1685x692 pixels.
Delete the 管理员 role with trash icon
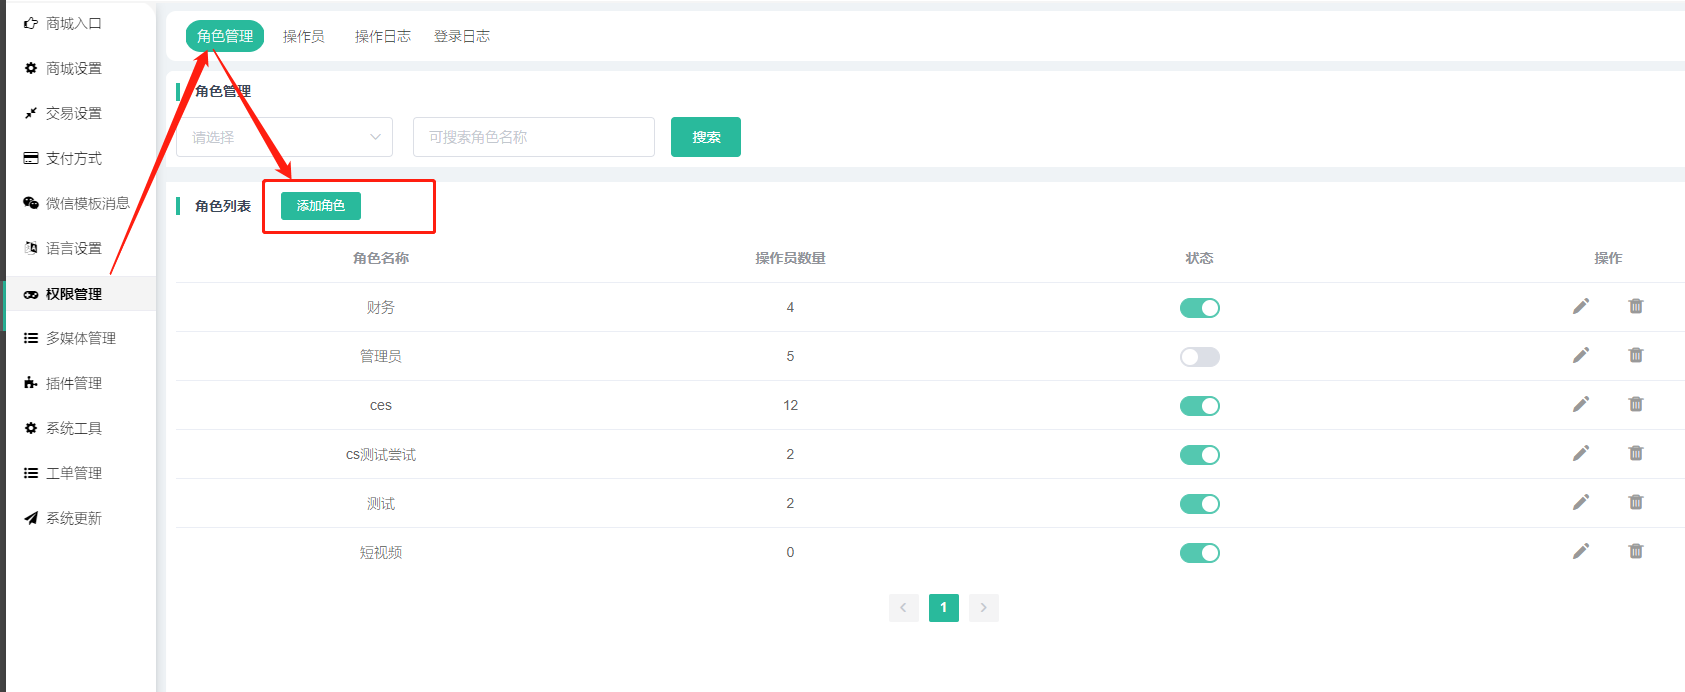(x=1635, y=356)
